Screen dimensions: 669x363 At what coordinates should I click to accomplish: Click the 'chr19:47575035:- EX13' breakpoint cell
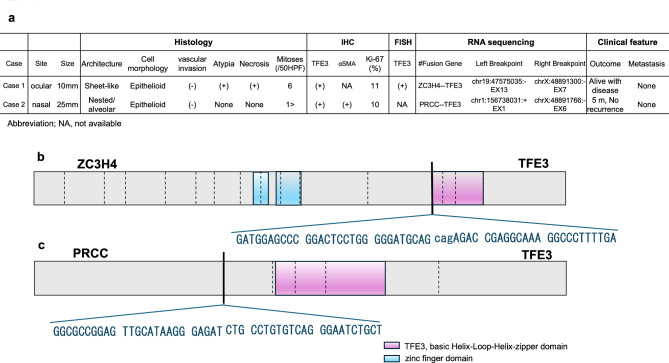click(499, 86)
